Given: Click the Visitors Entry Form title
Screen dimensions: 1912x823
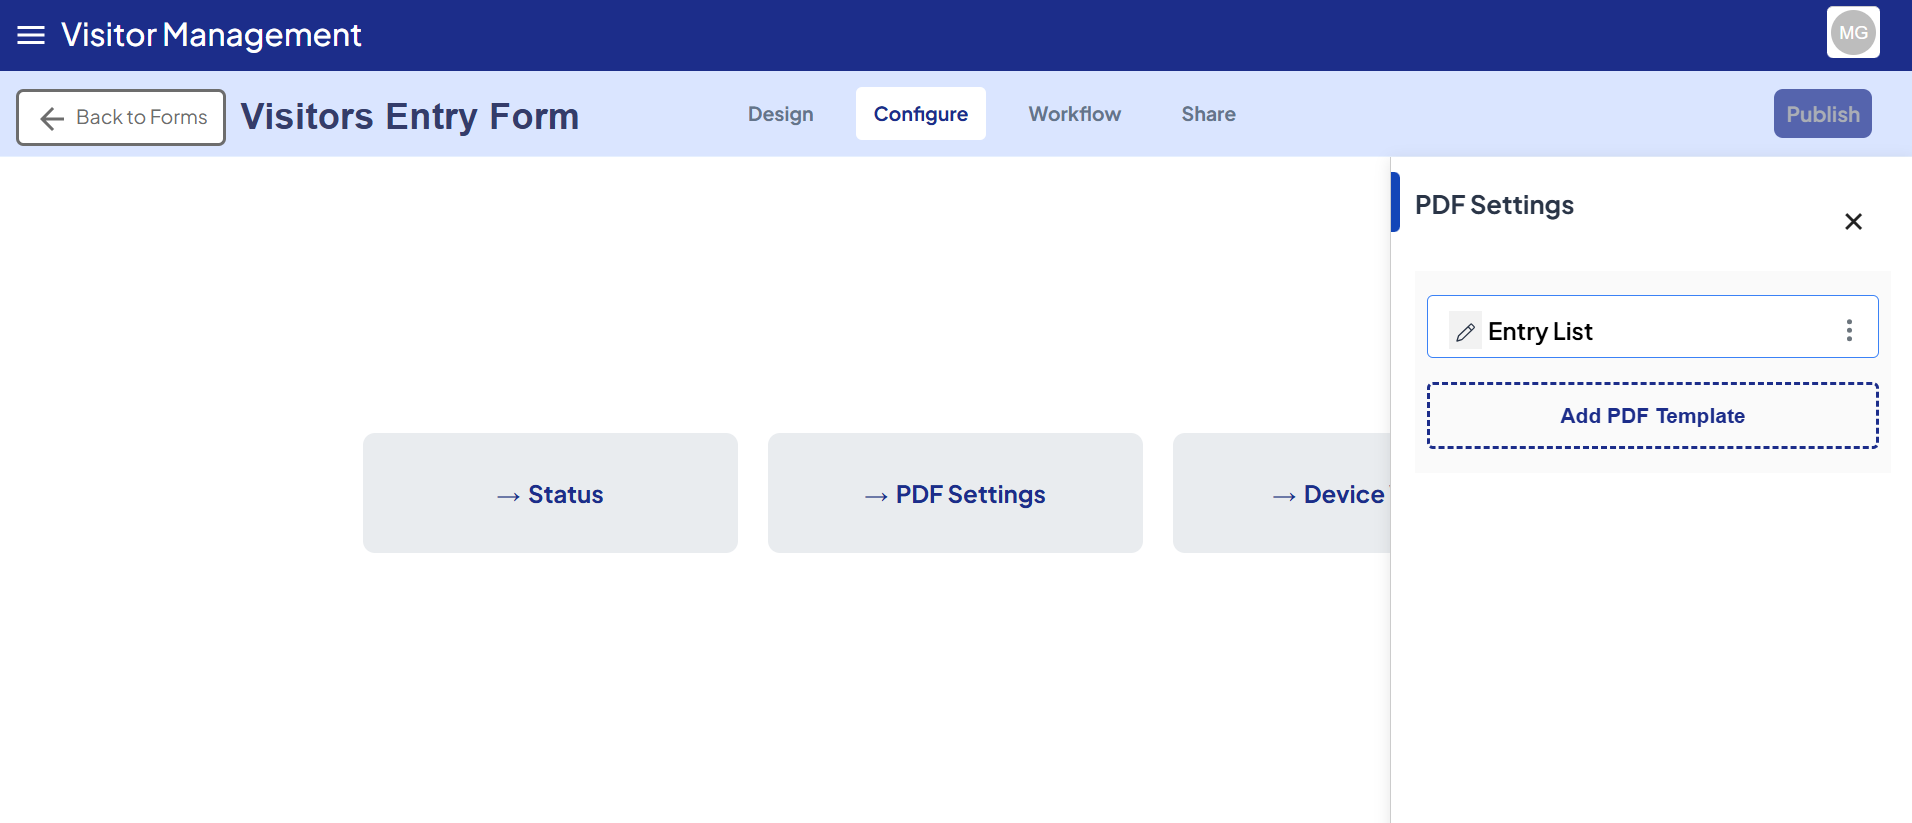Looking at the screenshot, I should coord(410,117).
